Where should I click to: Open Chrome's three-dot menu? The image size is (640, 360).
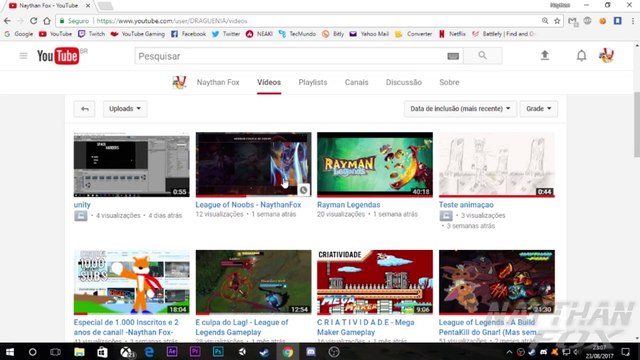[633, 21]
